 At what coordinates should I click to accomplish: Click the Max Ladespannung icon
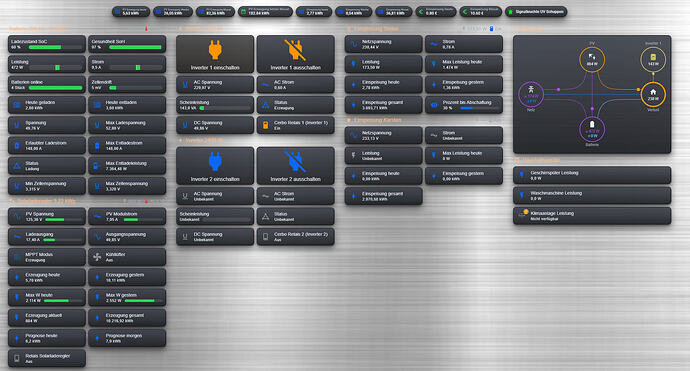click(97, 125)
